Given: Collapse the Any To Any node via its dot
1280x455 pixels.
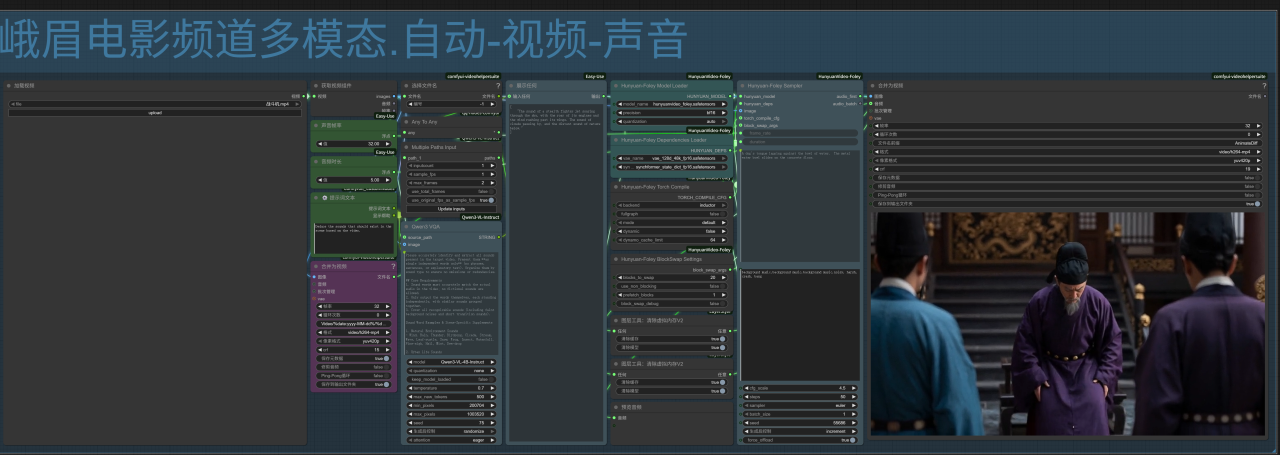Looking at the screenshot, I should click(406, 122).
